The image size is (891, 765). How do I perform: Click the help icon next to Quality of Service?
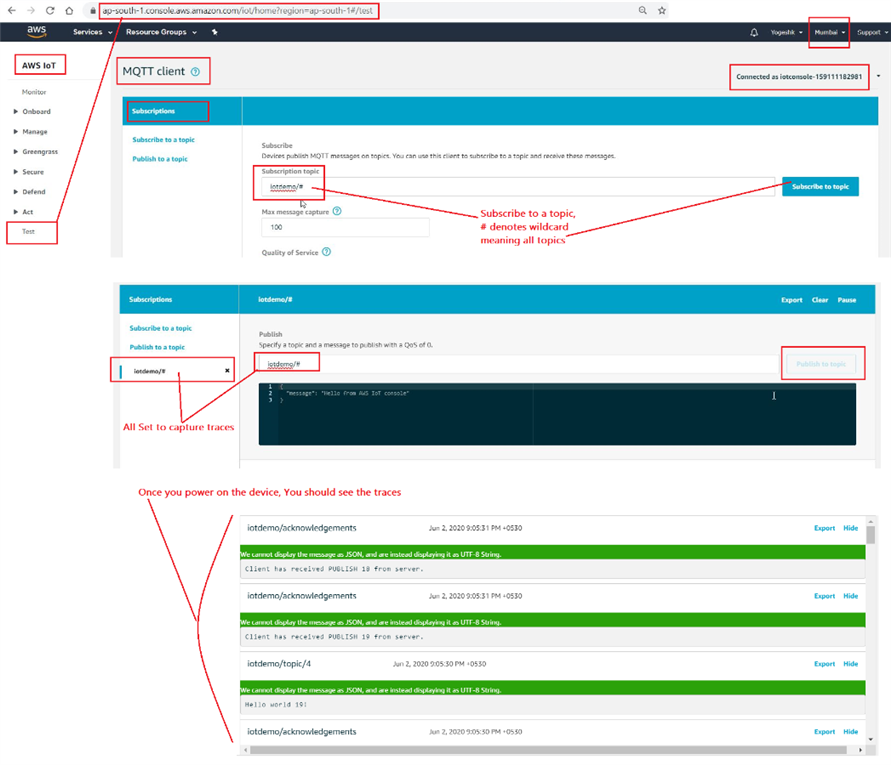(x=327, y=252)
